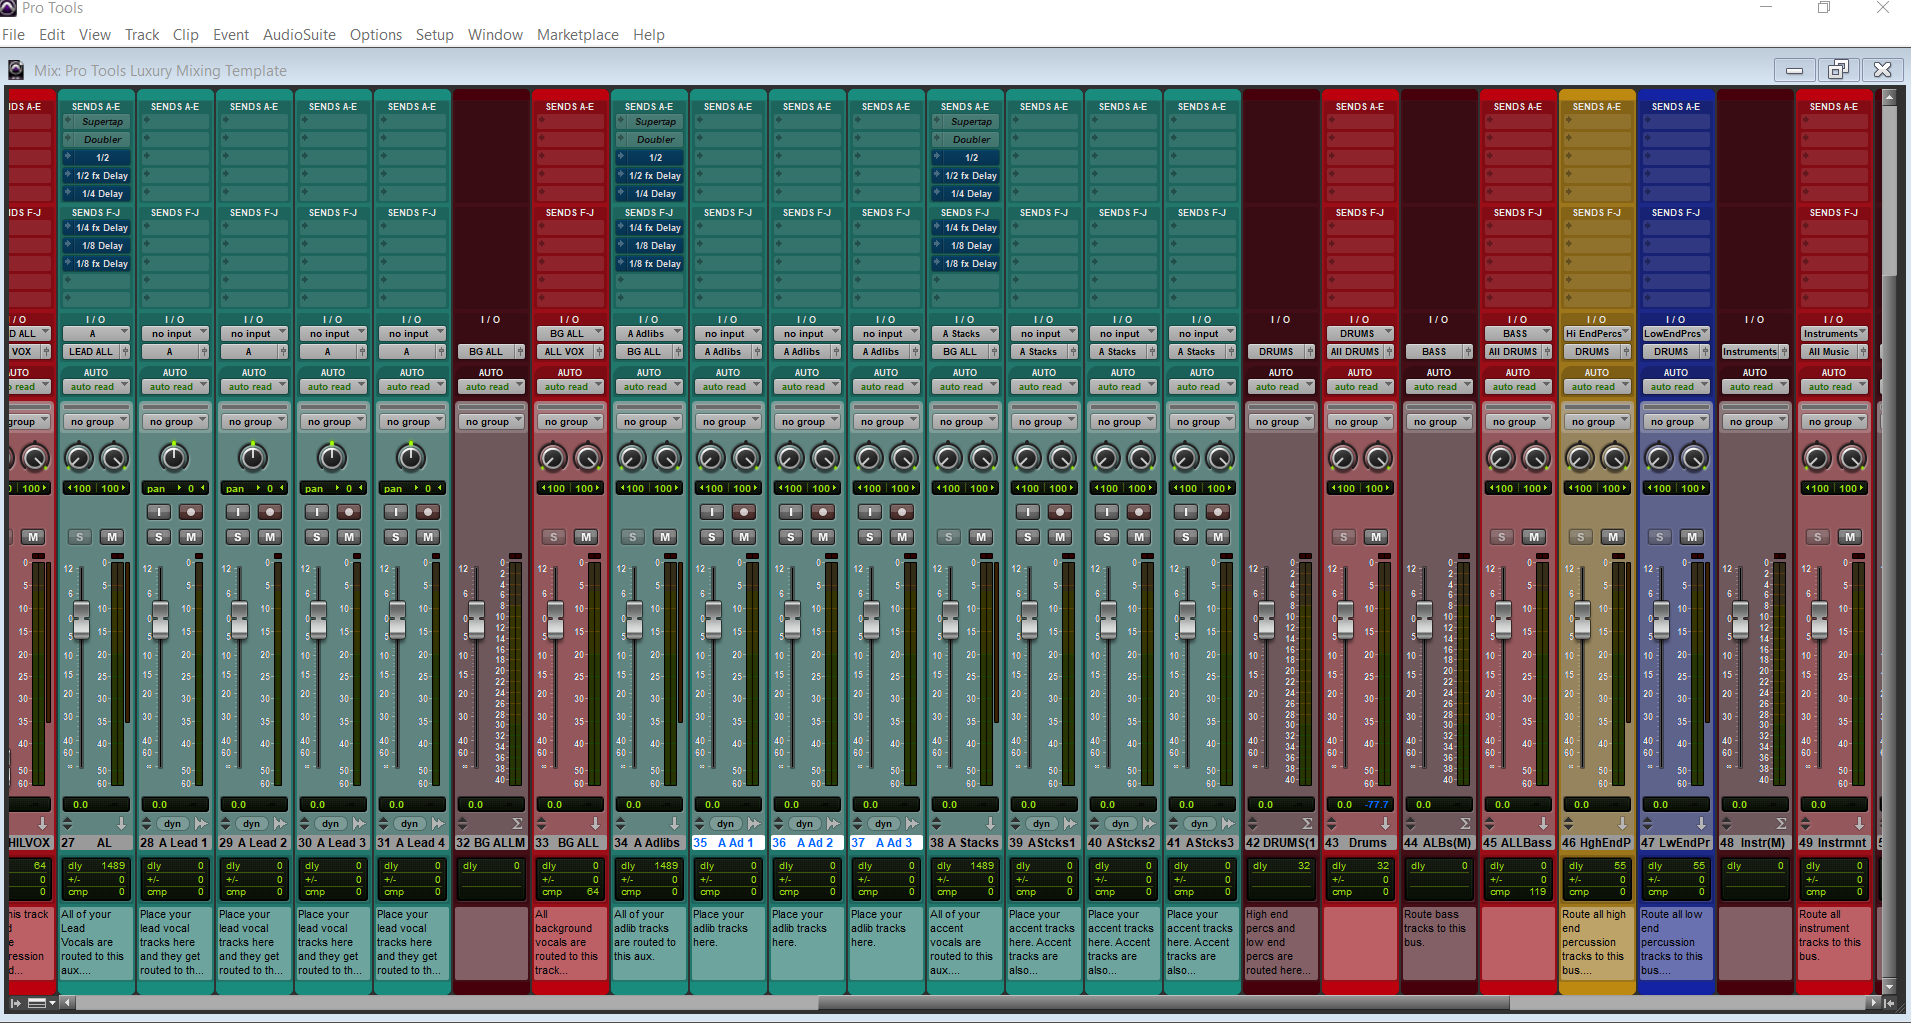1911x1023 pixels.
Task: Open the Supertap send on the first channel strip
Action: [x=97, y=121]
